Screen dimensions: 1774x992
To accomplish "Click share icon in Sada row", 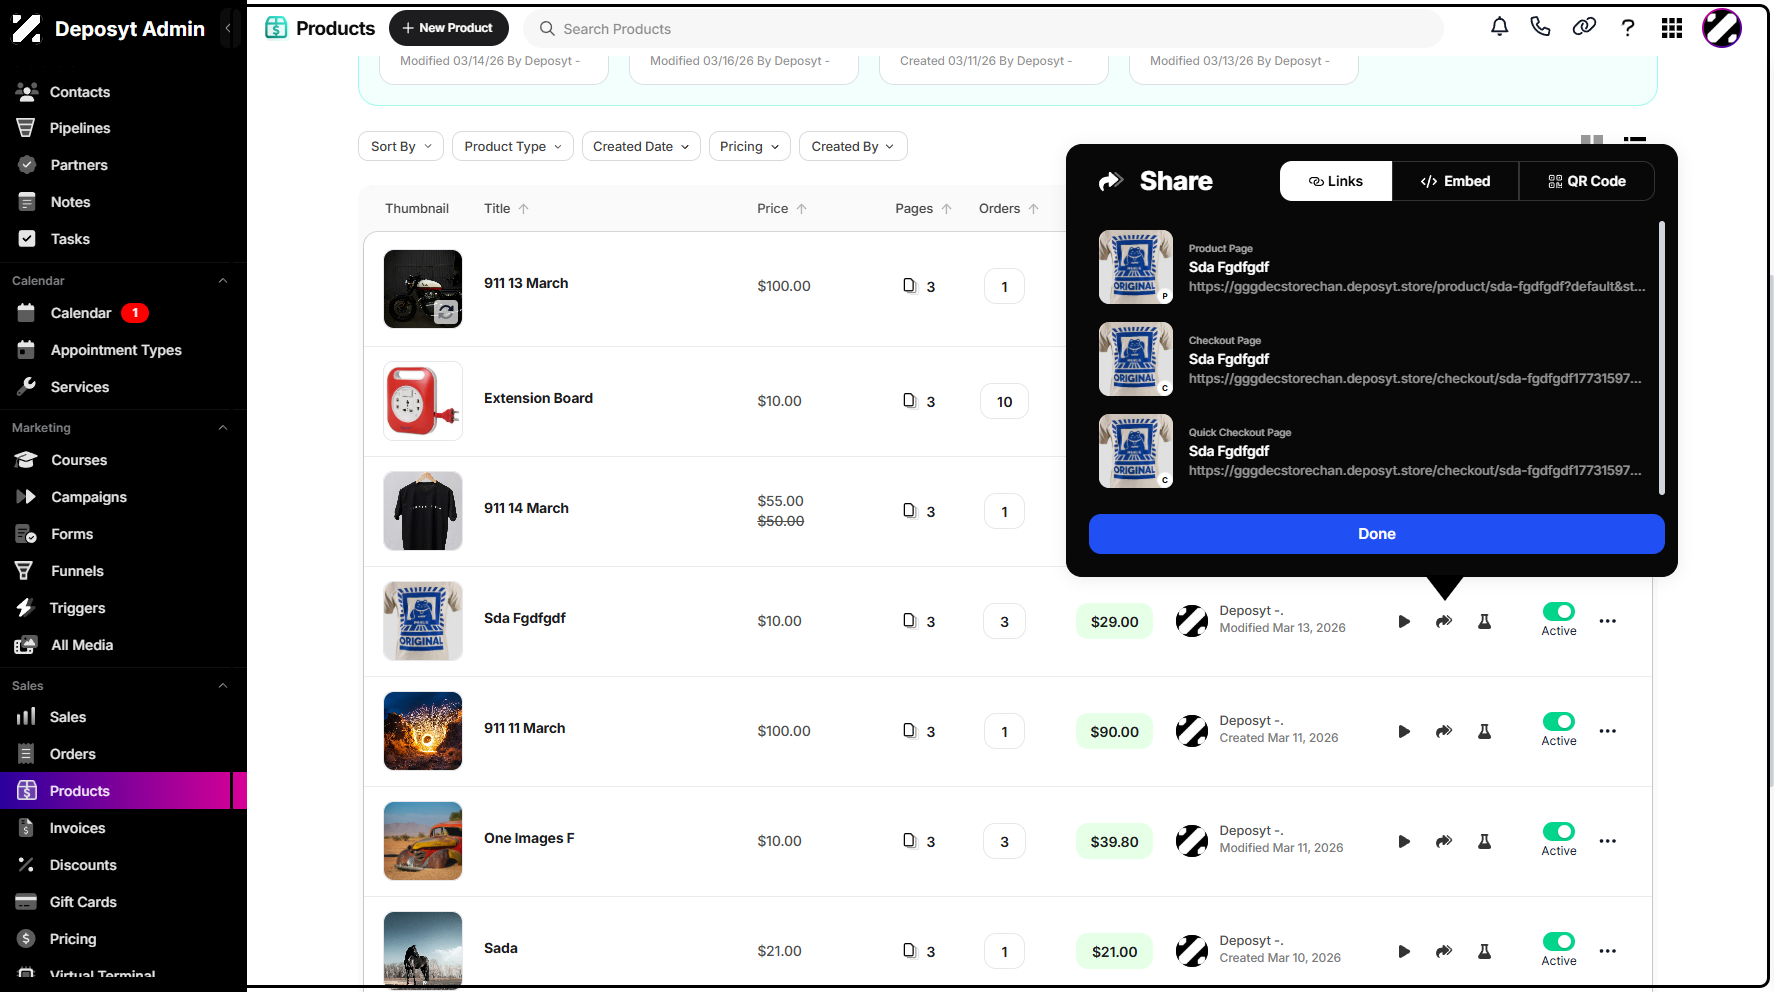I will [1444, 951].
